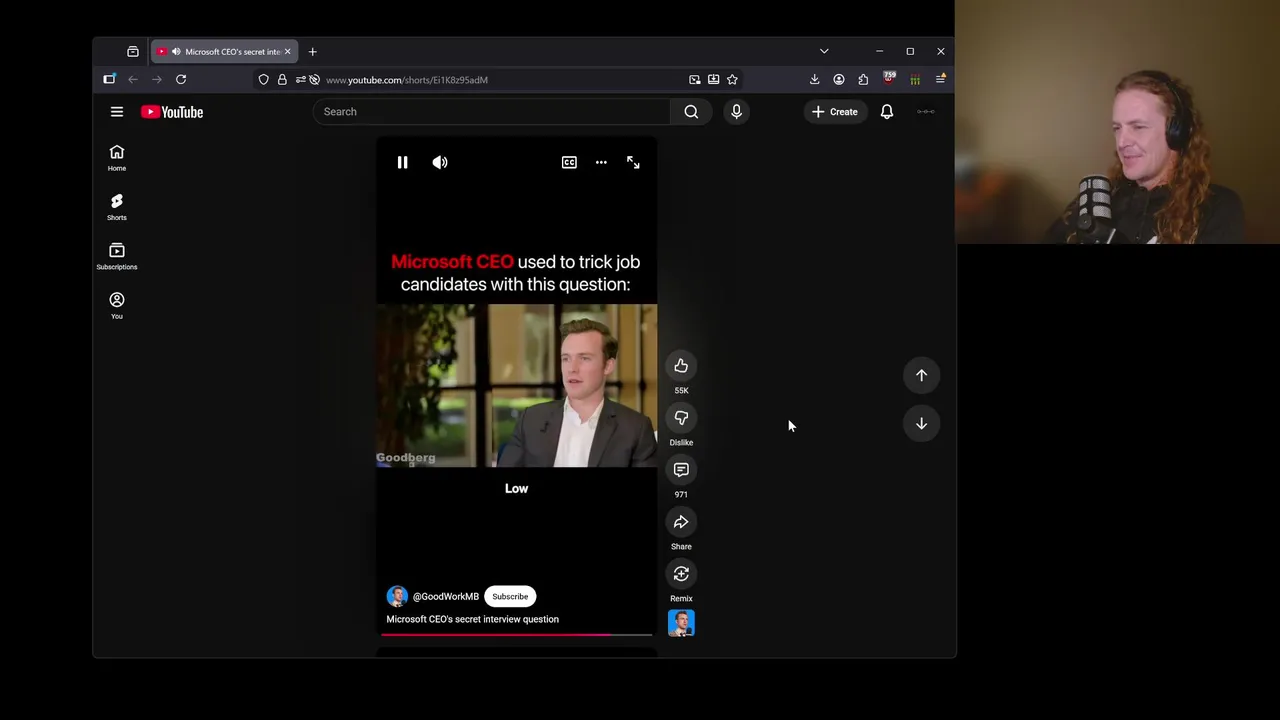Click the address bar URL youtube.com/shorts

tap(407, 80)
